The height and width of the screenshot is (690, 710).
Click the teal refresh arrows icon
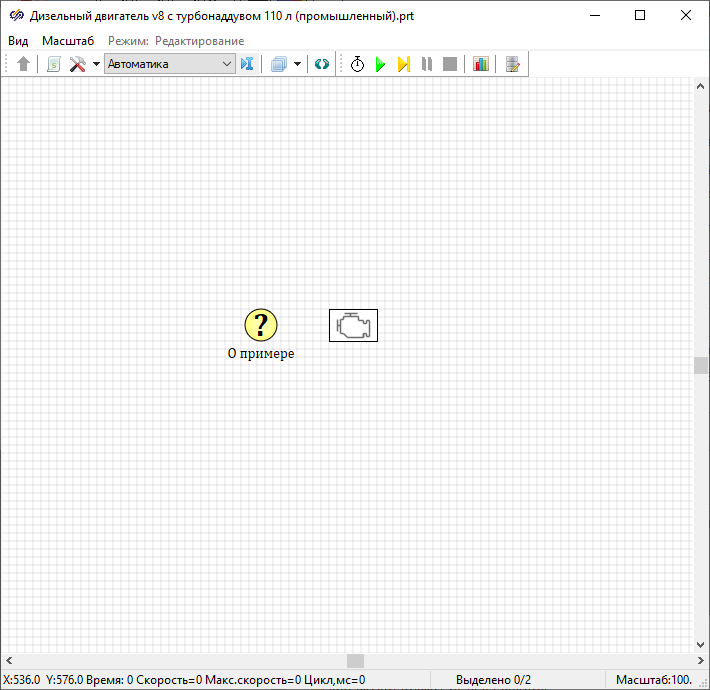pos(321,64)
